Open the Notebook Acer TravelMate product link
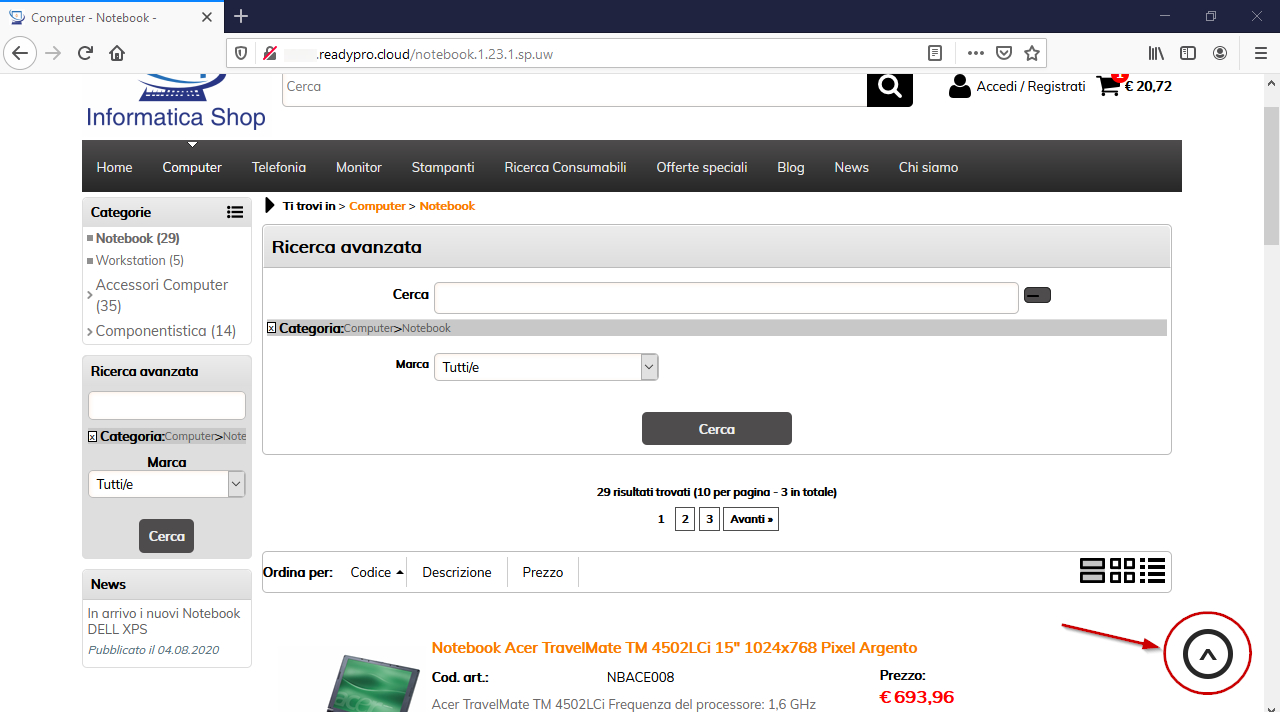Screen dimensions: 1280x712 pyautogui.click(x=674, y=648)
